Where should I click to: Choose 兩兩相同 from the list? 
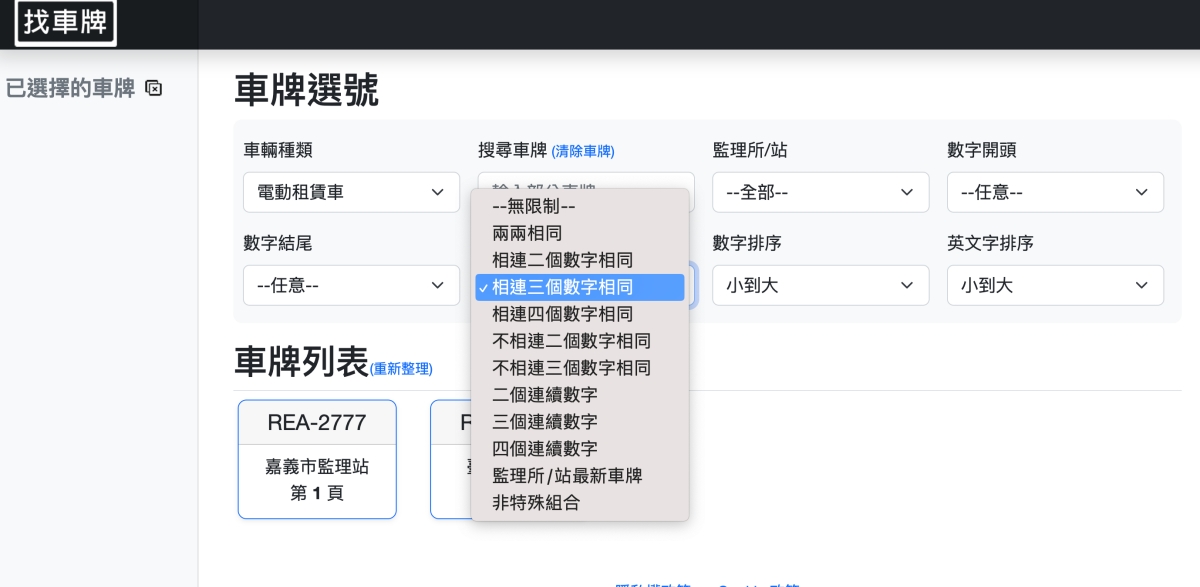[x=527, y=233]
